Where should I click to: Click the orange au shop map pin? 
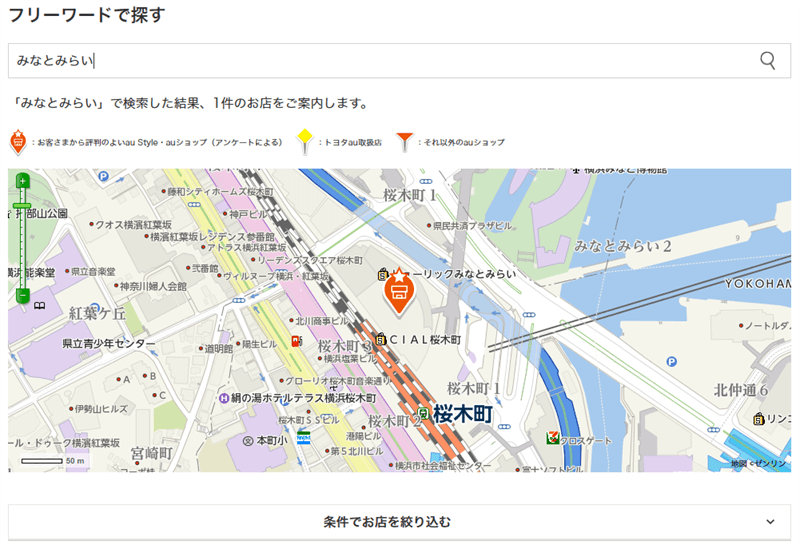click(x=399, y=291)
